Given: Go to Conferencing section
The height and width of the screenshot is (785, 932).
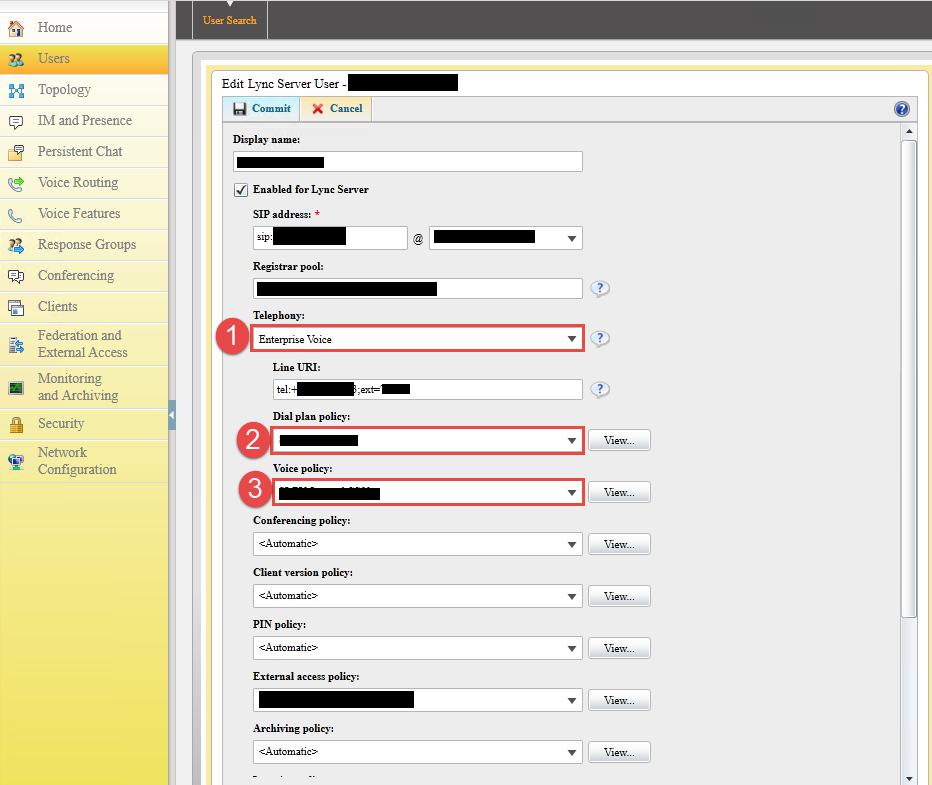Looking at the screenshot, I should (x=84, y=276).
